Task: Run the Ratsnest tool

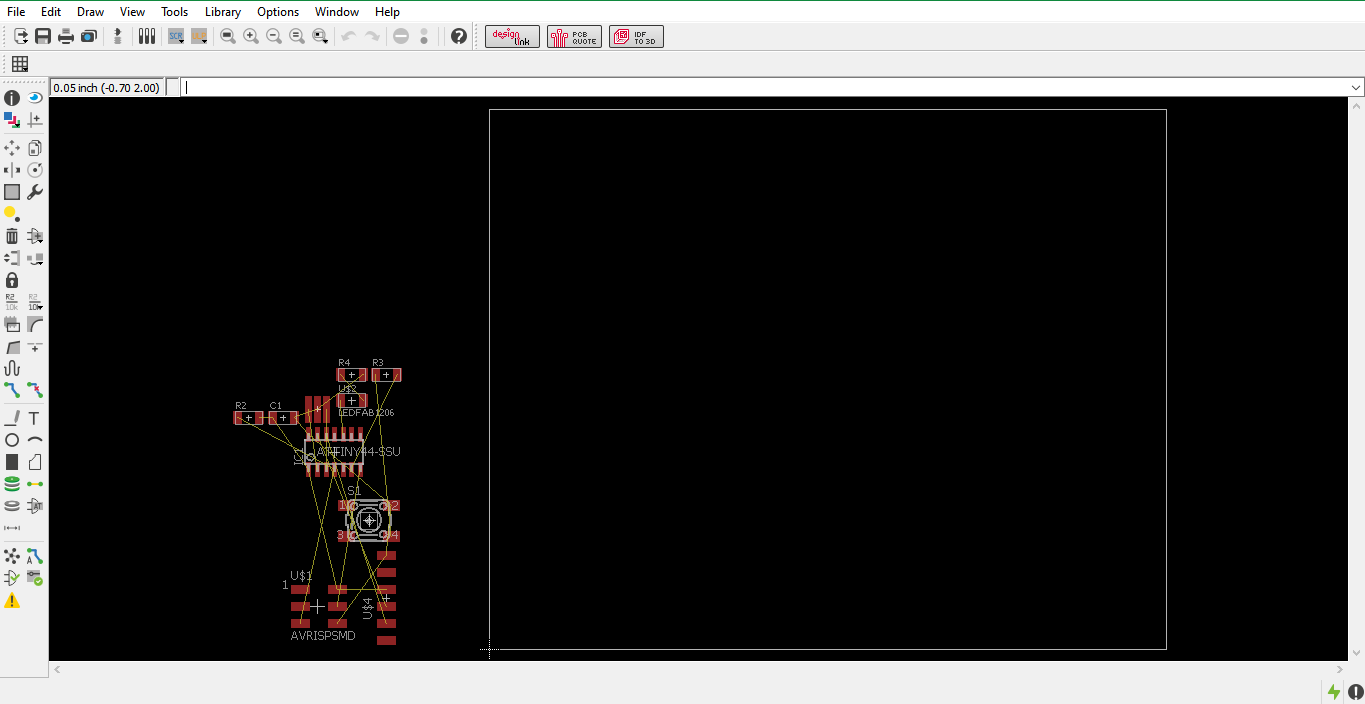Action: (x=12, y=556)
